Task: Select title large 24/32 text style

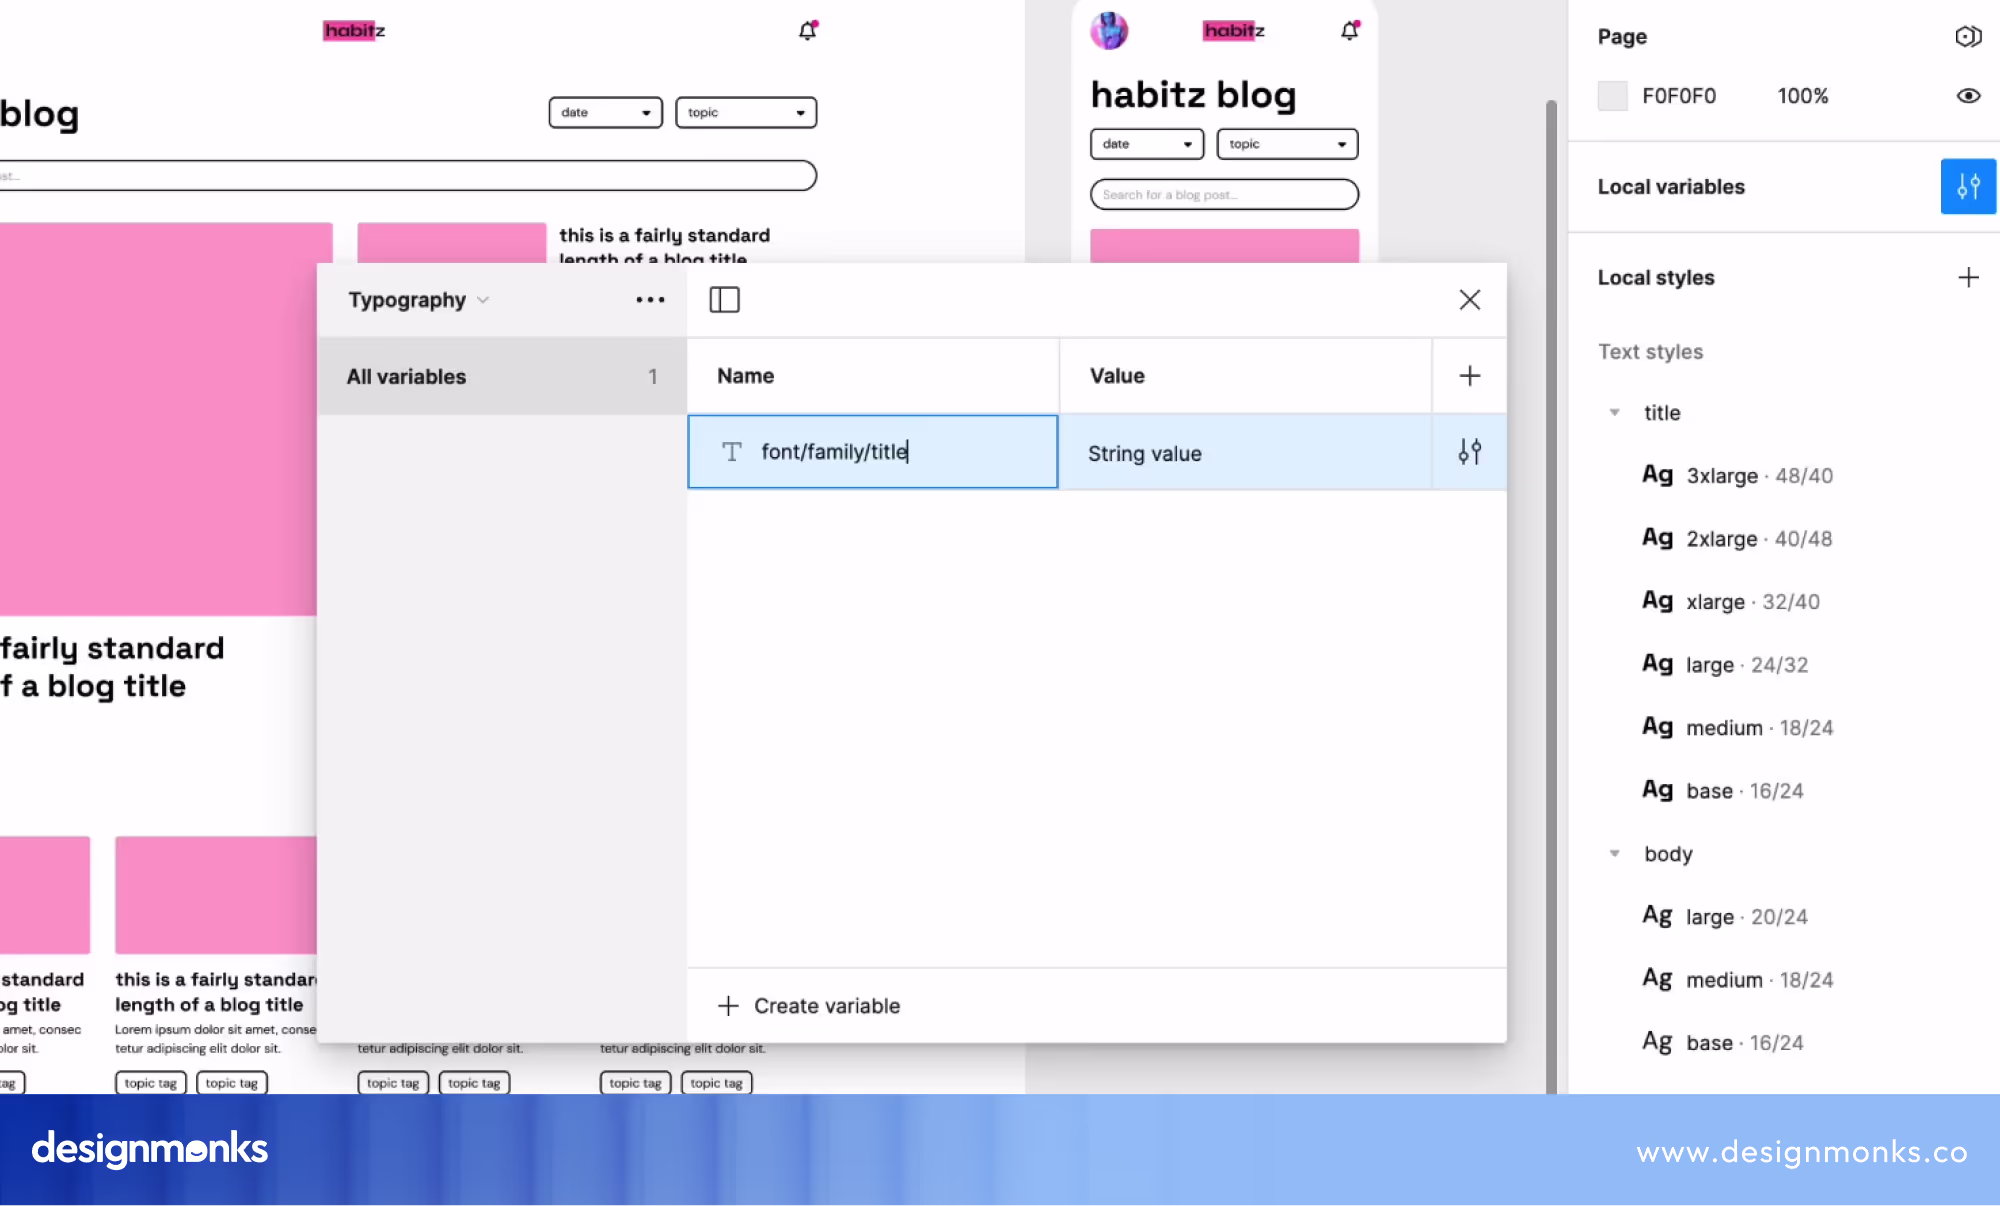Action: coord(1726,664)
